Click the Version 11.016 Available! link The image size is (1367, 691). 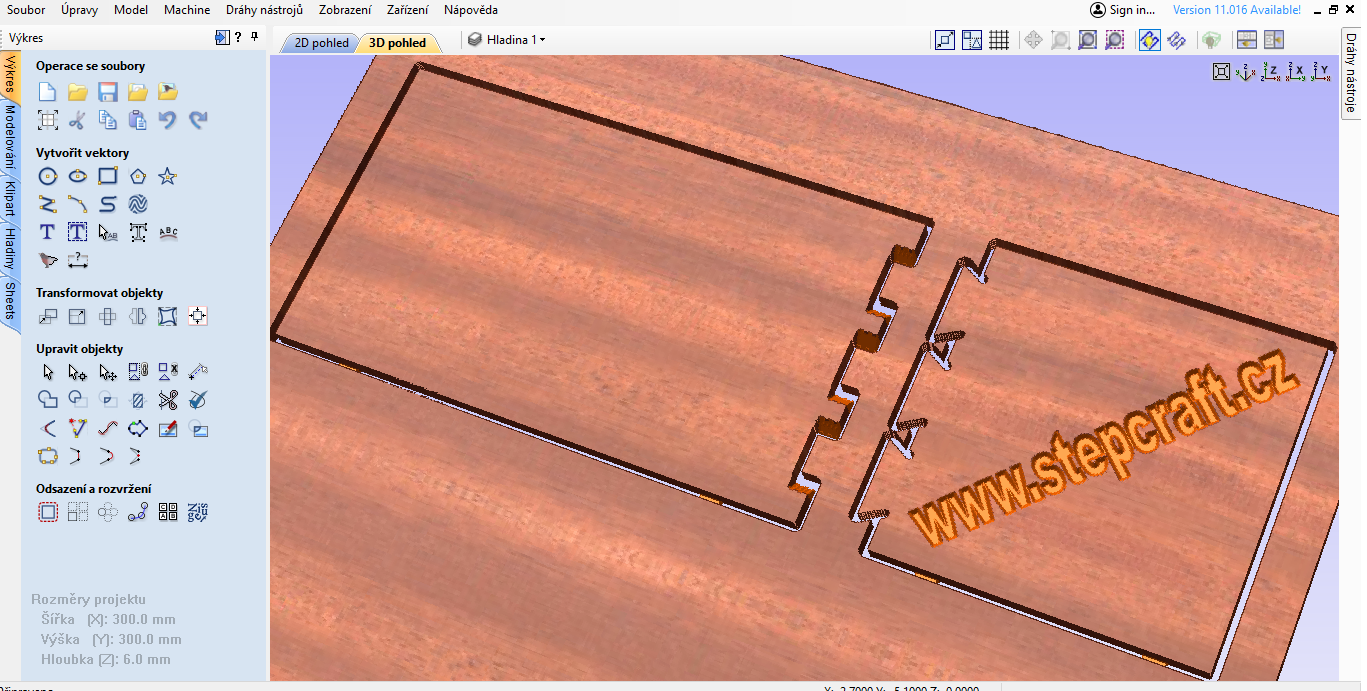pos(1237,10)
